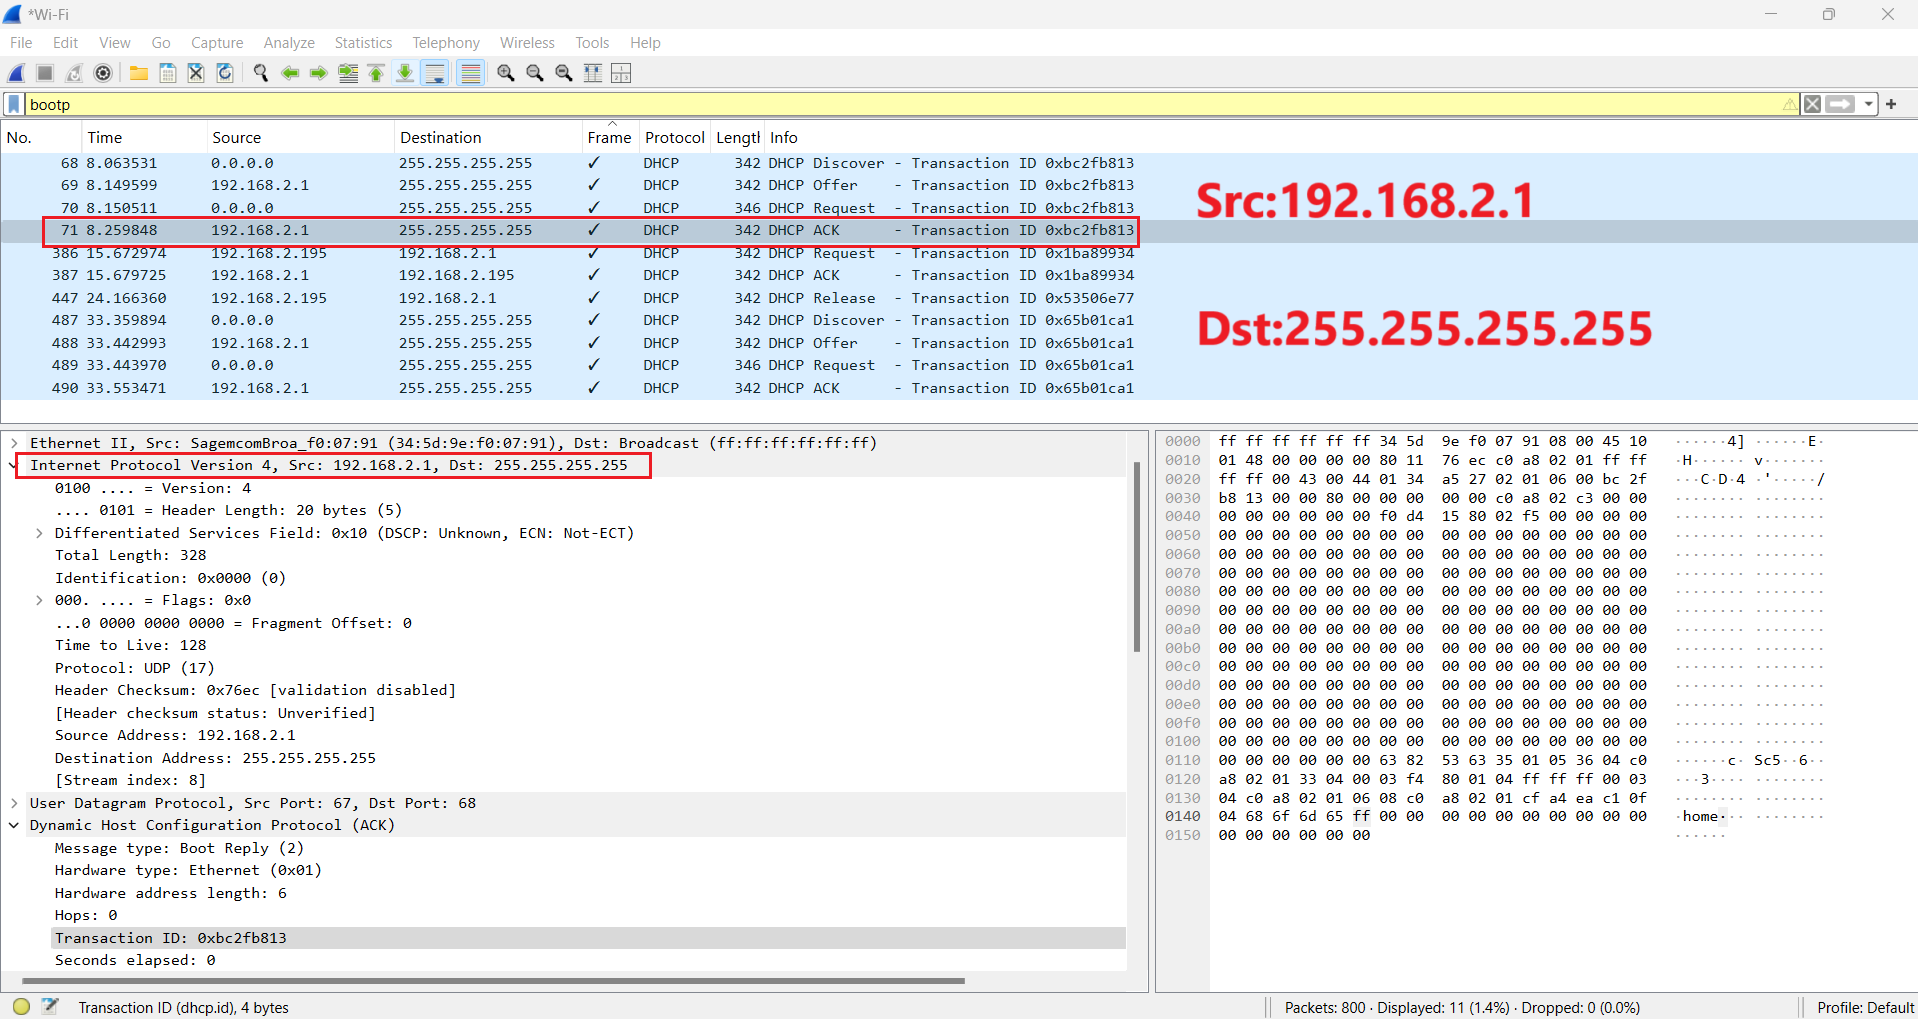Reset text zoom to normal size
Viewport: 1918px width, 1019px height.
point(564,73)
